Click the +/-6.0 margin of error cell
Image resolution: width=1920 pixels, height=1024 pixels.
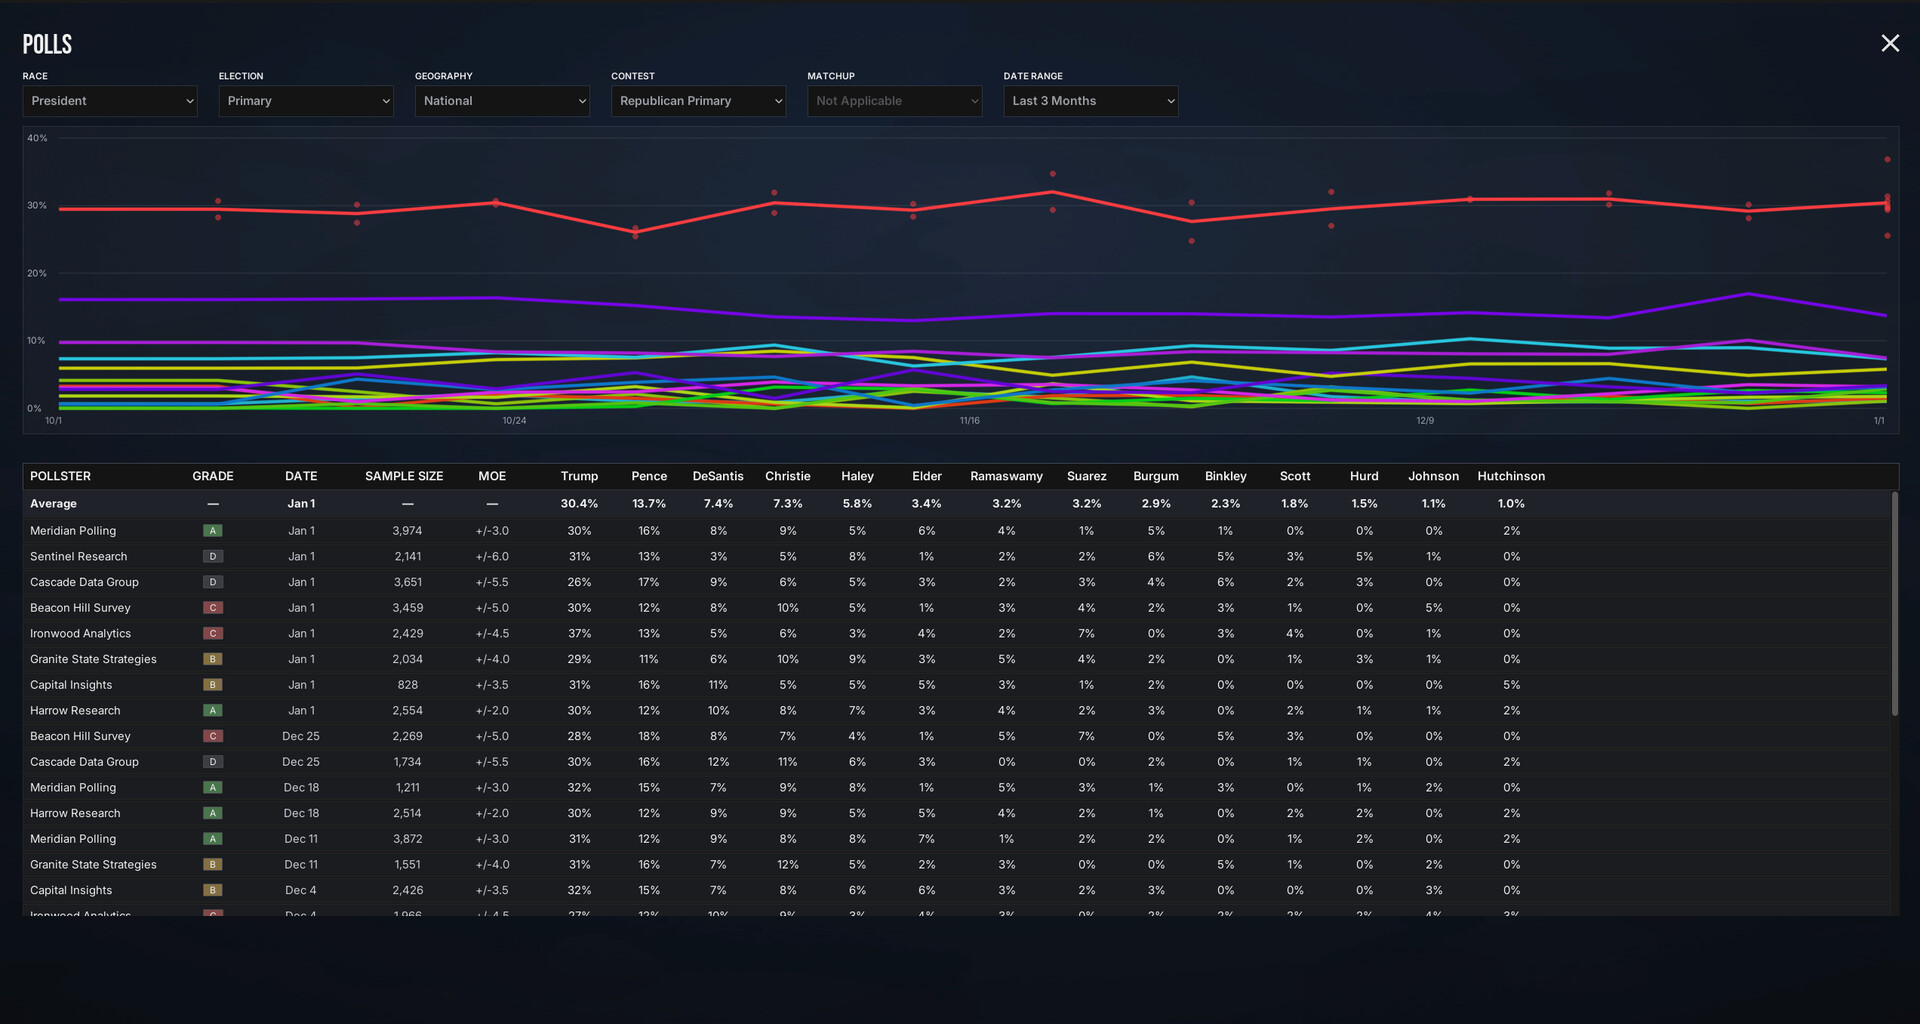tap(492, 557)
